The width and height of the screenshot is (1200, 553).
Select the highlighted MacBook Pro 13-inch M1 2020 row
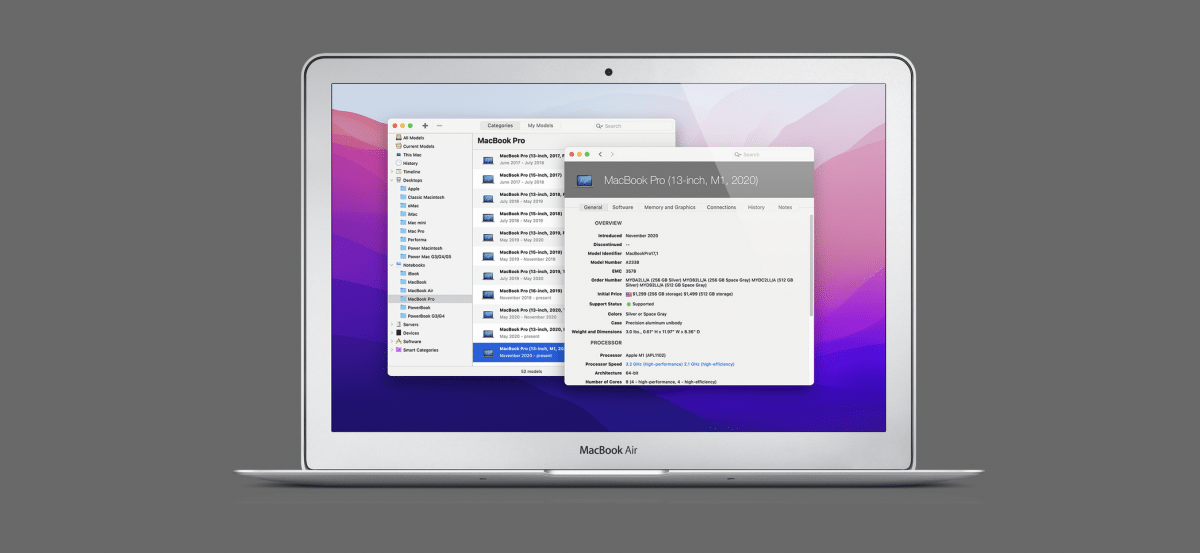coord(520,352)
